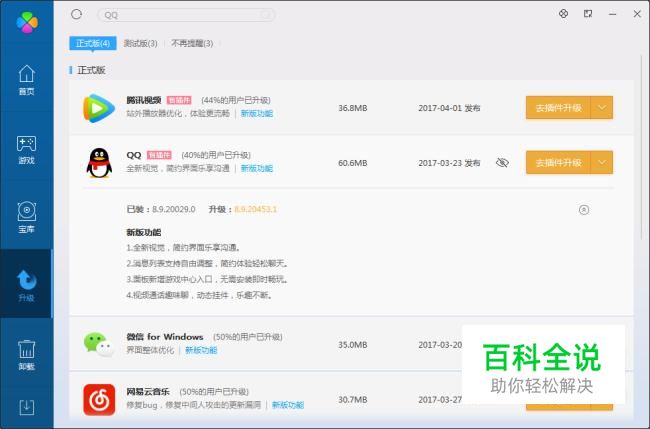This screenshot has width=650, height=429.
Task: View new features of WeChat for Windows
Action: pyautogui.click(x=201, y=350)
